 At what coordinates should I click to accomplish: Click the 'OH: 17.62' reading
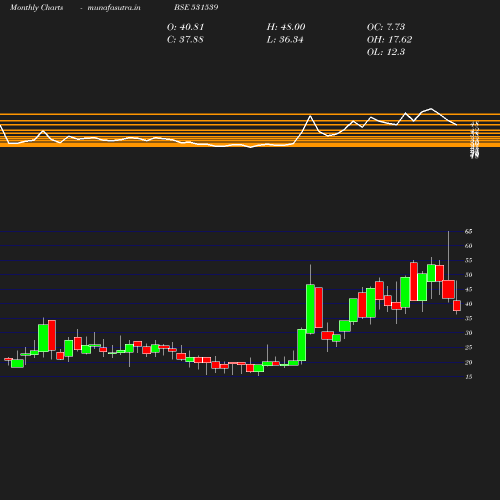[389, 40]
